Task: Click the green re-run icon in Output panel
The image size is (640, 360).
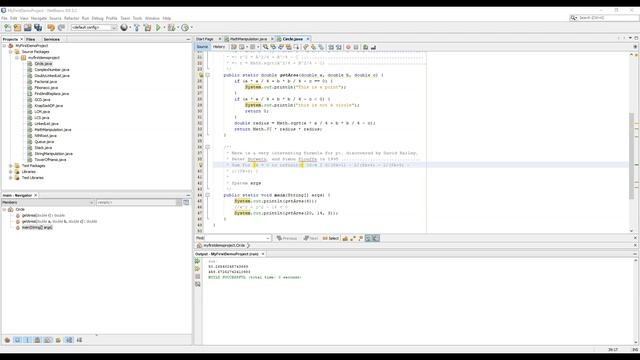Action: coord(198,261)
